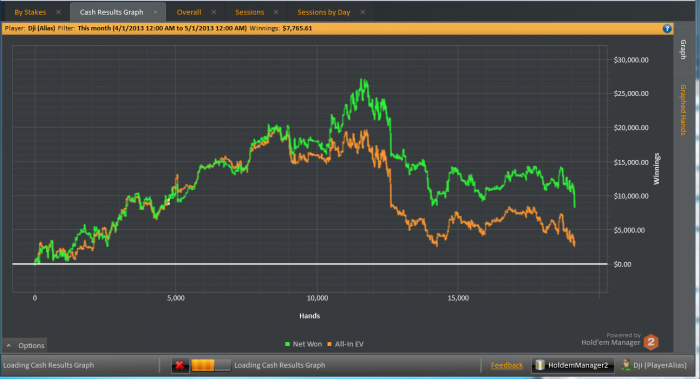
Task: Switch to the By Stakes tab
Action: click(30, 12)
